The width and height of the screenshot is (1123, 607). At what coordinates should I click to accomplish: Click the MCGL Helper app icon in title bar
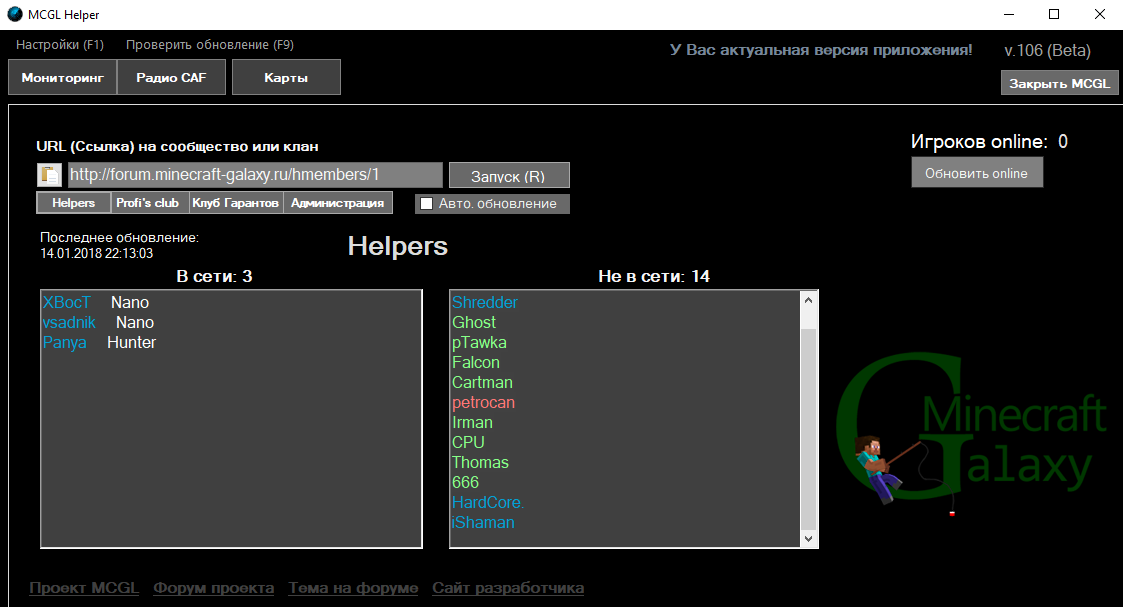15,14
